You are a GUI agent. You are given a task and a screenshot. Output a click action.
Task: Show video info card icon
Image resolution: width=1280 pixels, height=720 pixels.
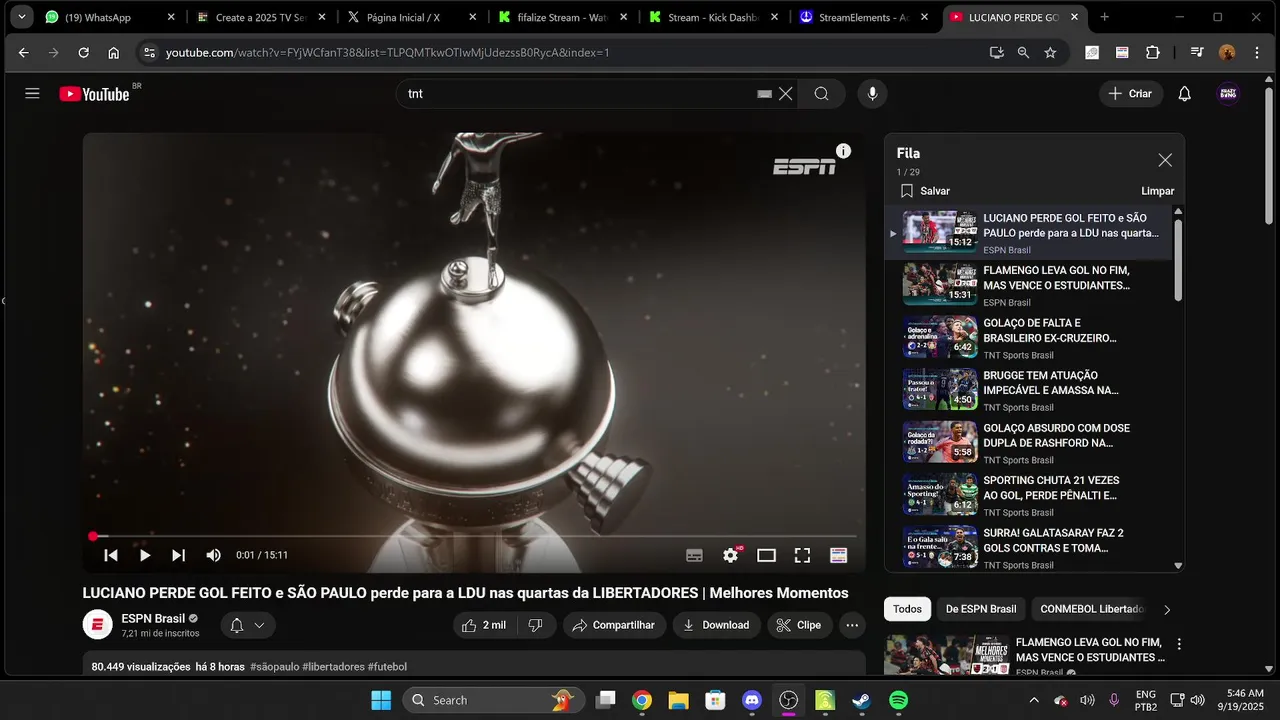point(843,151)
